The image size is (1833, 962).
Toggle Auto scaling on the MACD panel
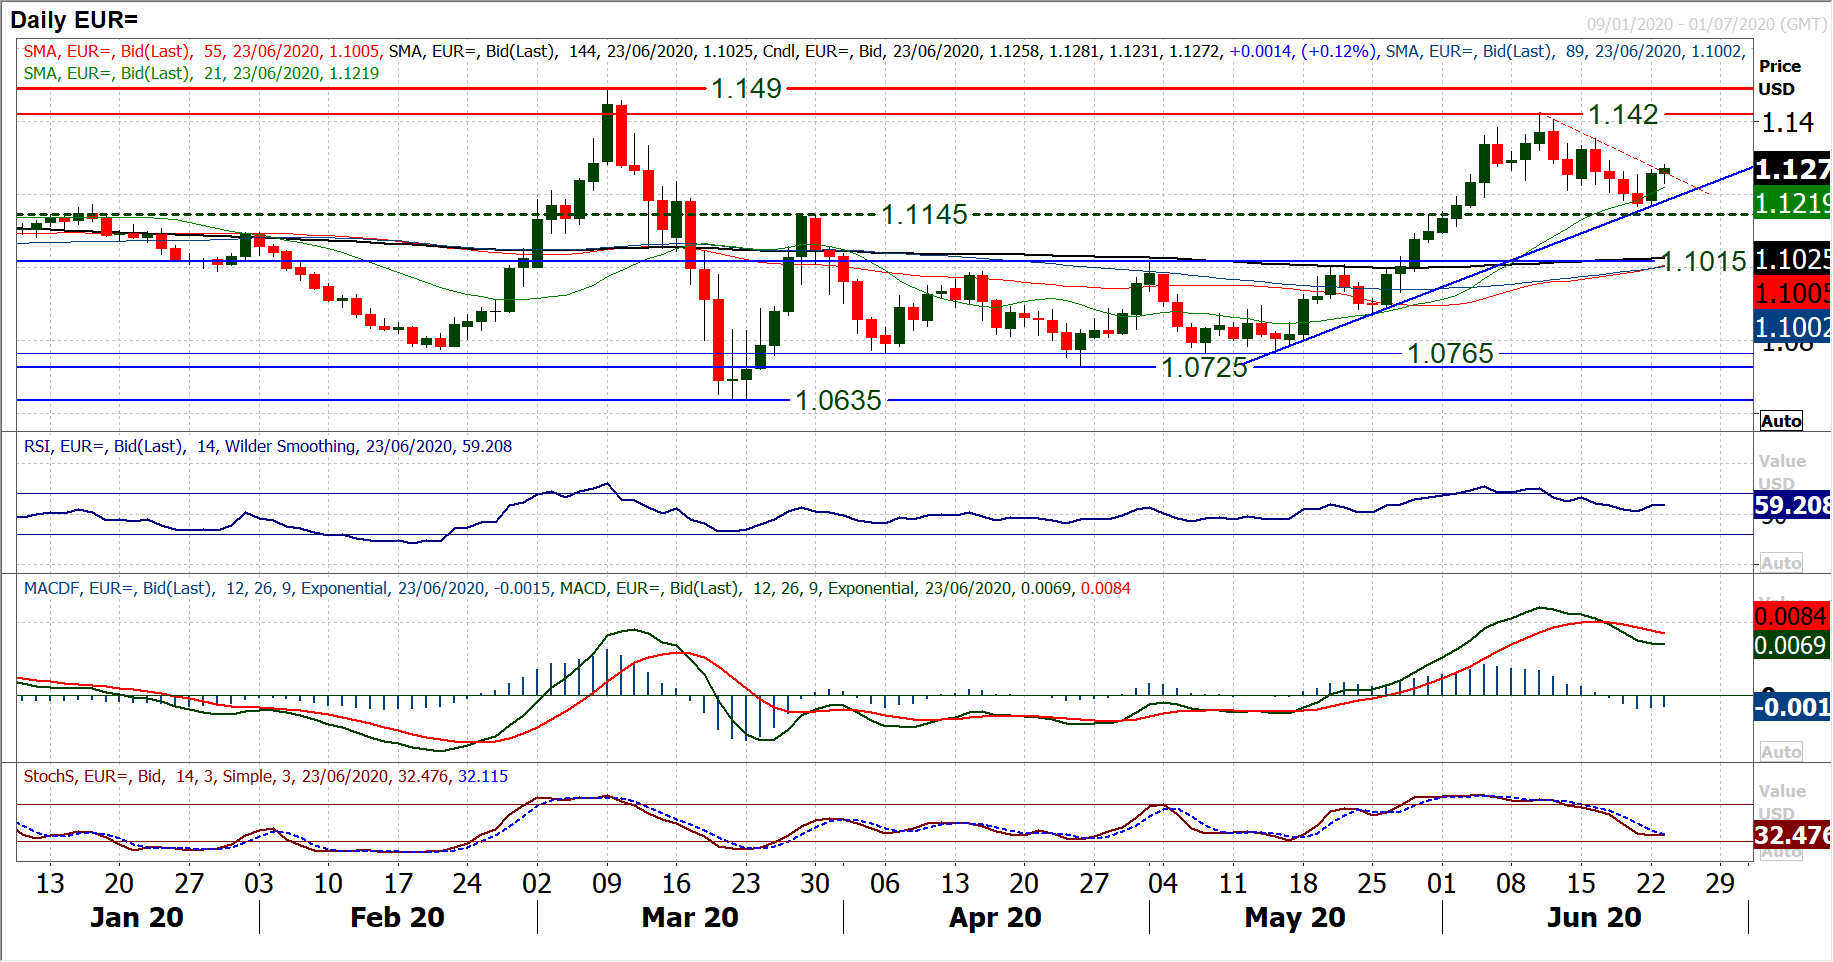click(x=1781, y=752)
